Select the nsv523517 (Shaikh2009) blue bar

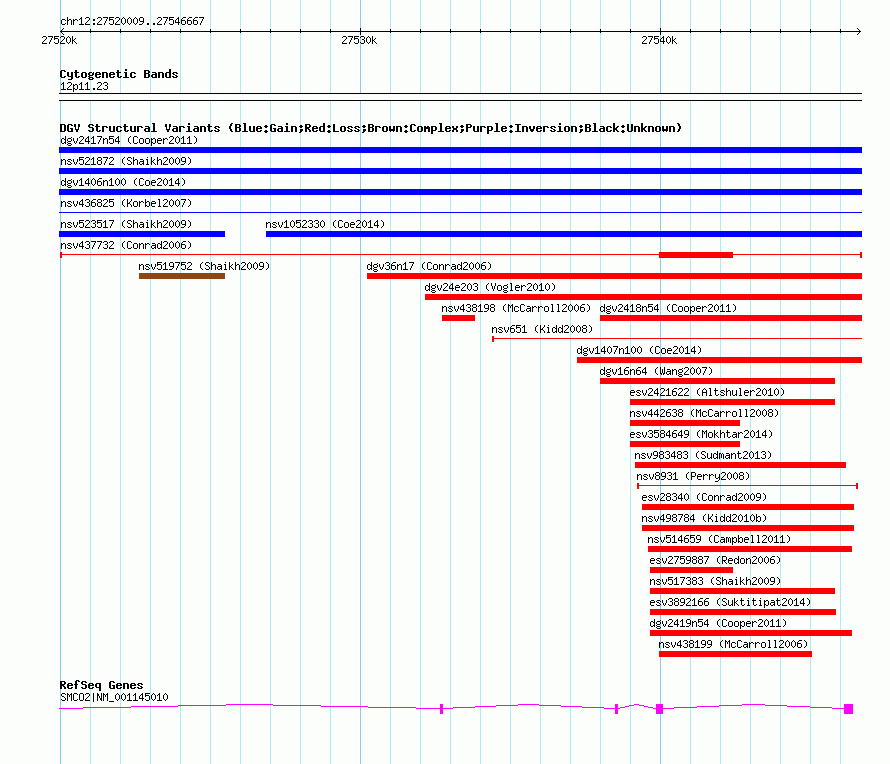point(142,234)
